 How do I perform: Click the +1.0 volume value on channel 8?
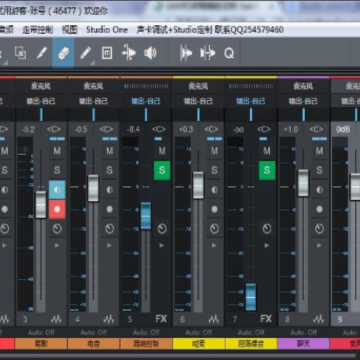[x=291, y=129]
